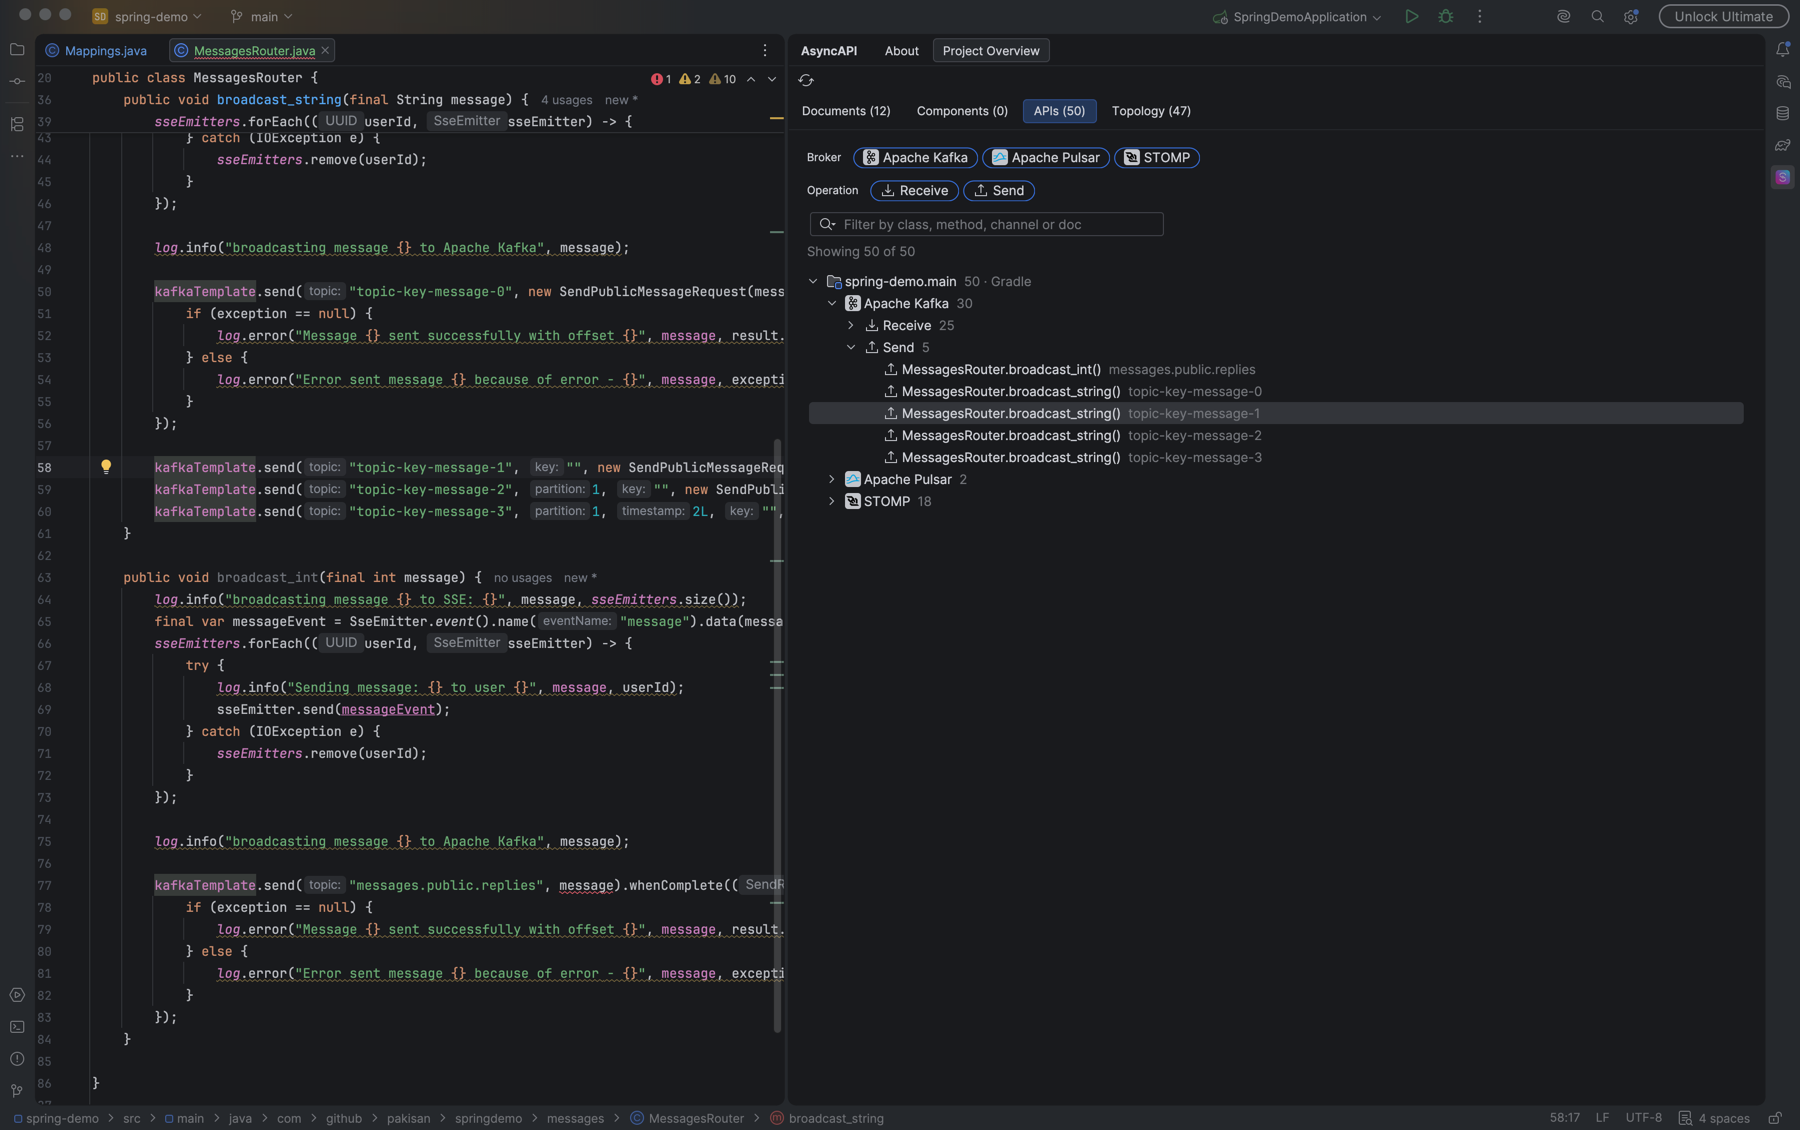This screenshot has height=1130, width=1800.
Task: Click the red error count indicator
Action: click(661, 79)
